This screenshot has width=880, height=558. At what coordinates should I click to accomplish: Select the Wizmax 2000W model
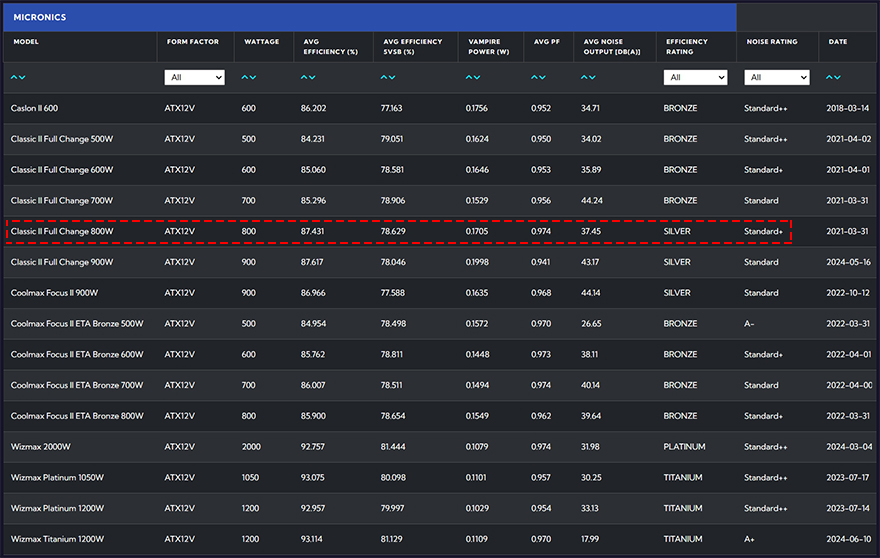[x=41, y=447]
